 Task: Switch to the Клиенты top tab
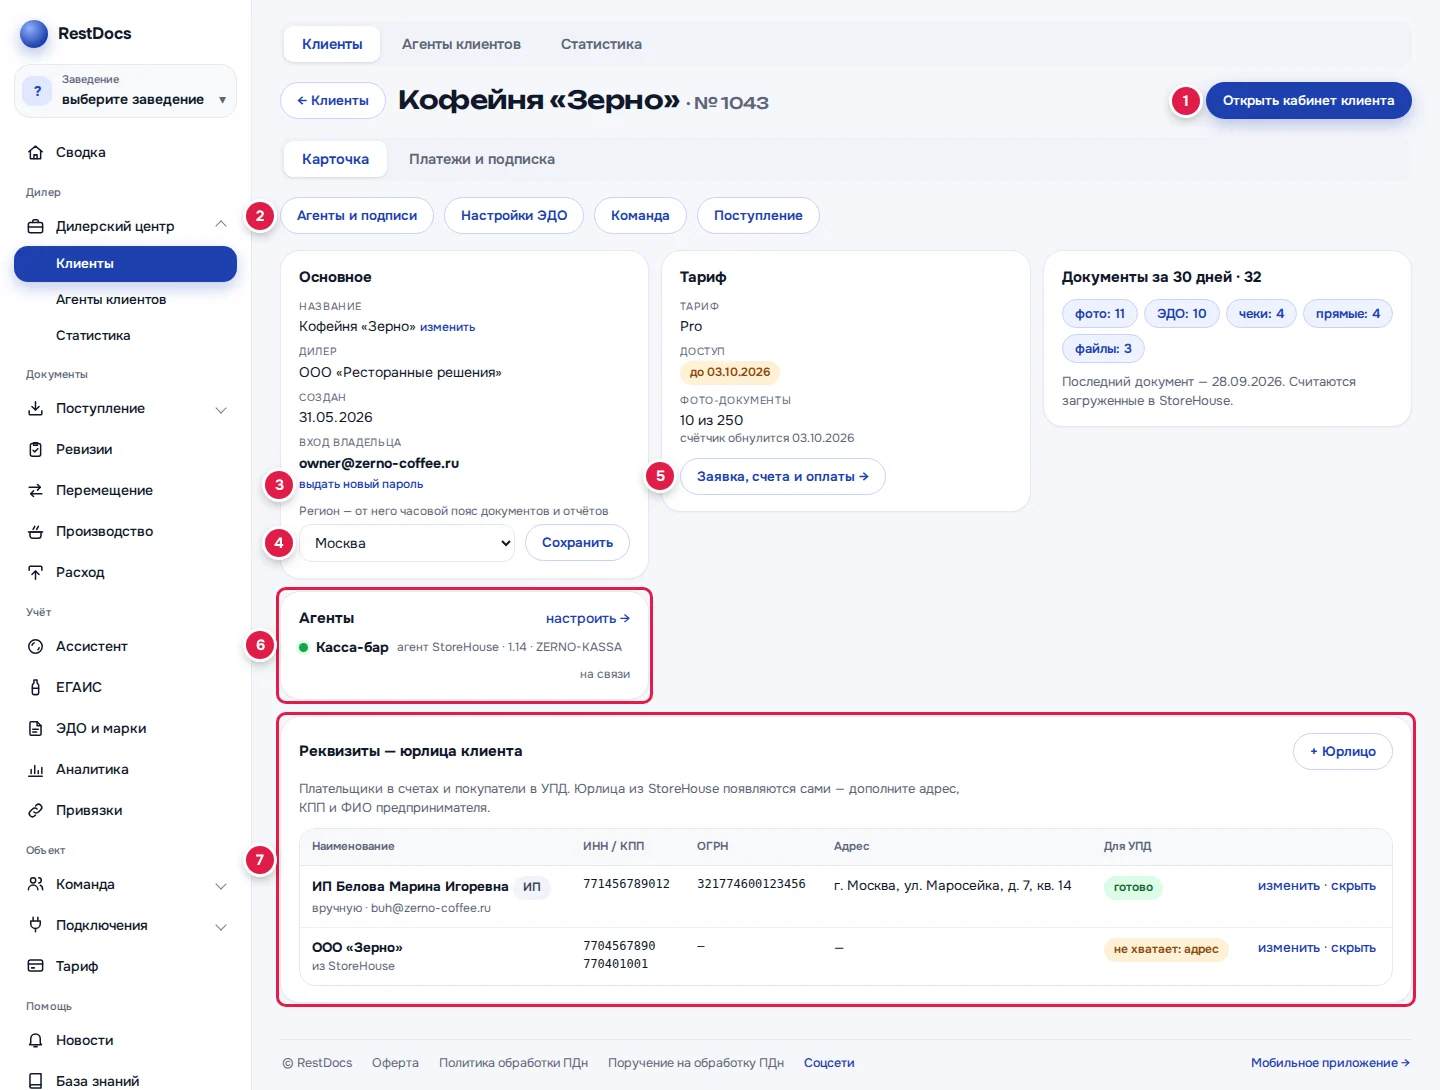[x=332, y=44]
